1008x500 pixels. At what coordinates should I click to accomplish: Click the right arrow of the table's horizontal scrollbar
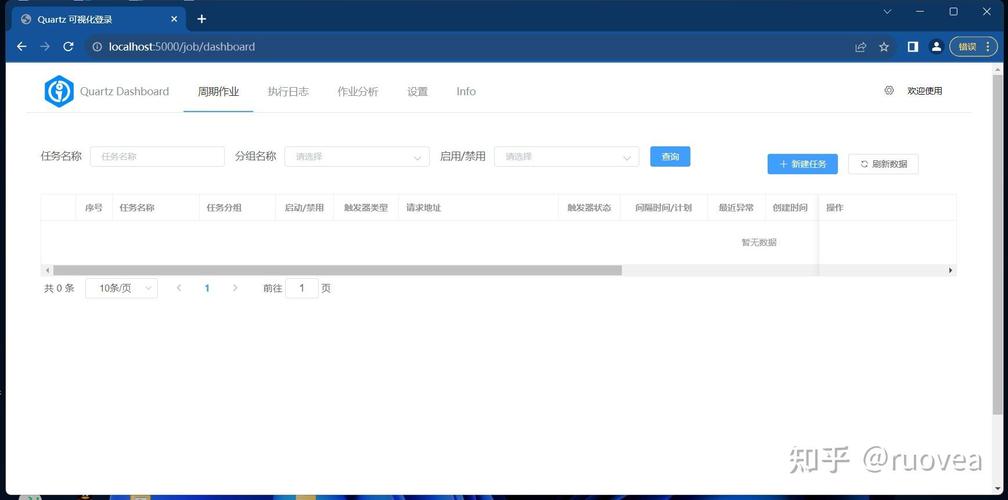pos(950,271)
